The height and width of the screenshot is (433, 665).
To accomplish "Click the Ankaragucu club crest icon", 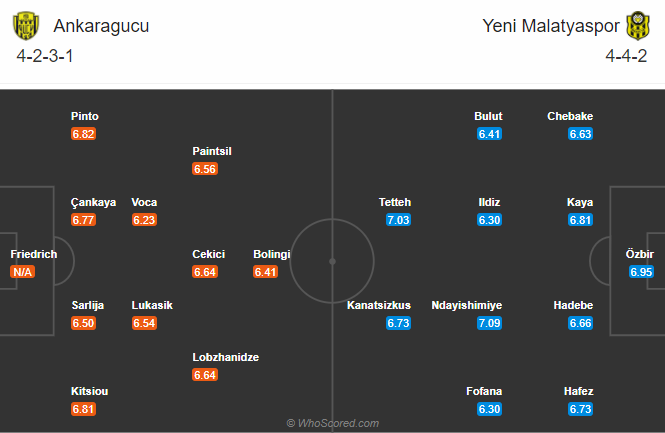I will (26, 26).
